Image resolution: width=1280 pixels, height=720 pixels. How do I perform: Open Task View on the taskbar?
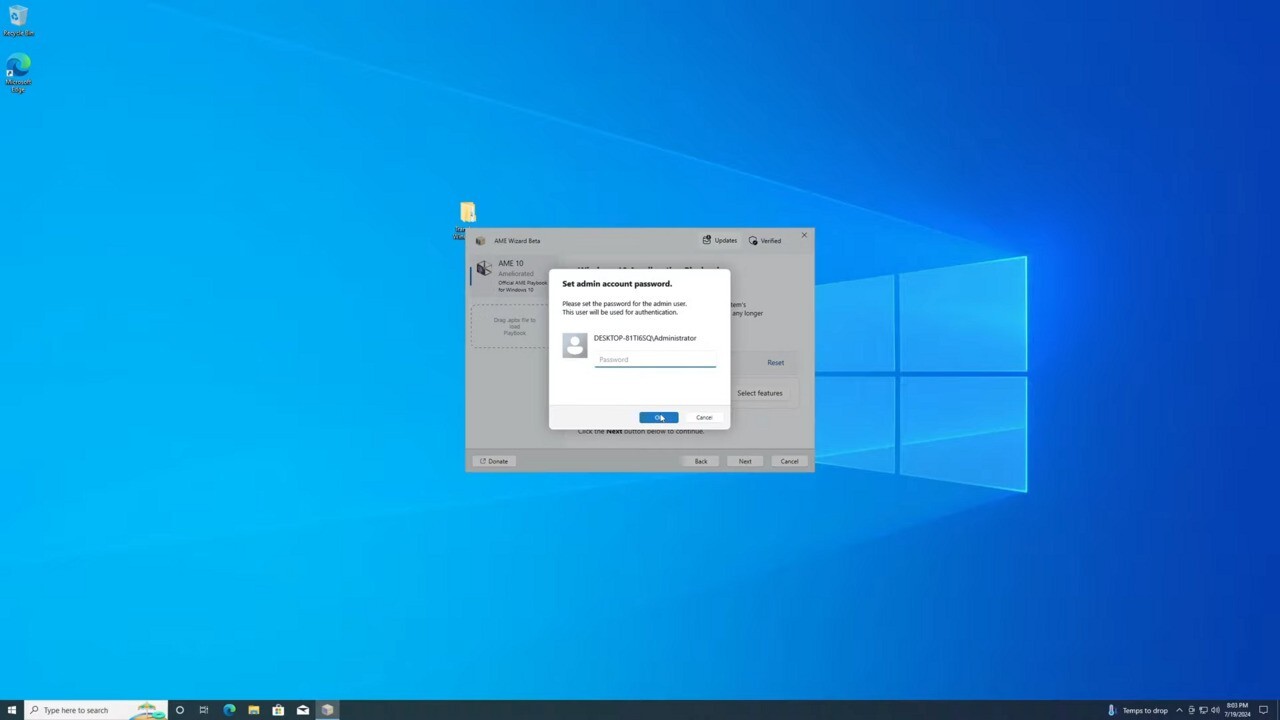[x=204, y=710]
